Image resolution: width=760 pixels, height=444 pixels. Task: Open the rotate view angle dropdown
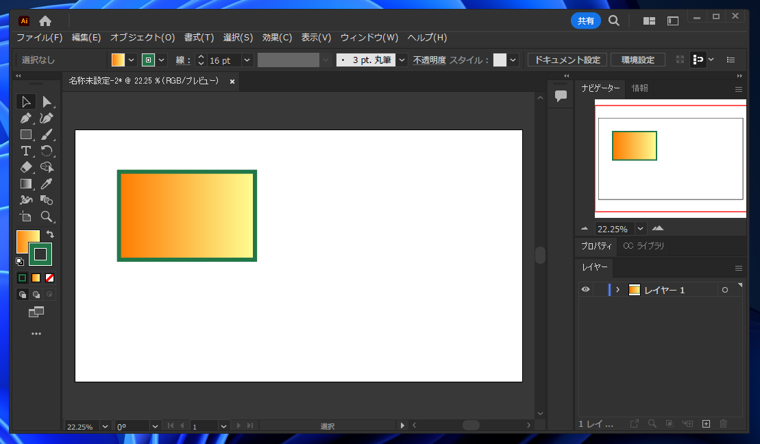155,427
